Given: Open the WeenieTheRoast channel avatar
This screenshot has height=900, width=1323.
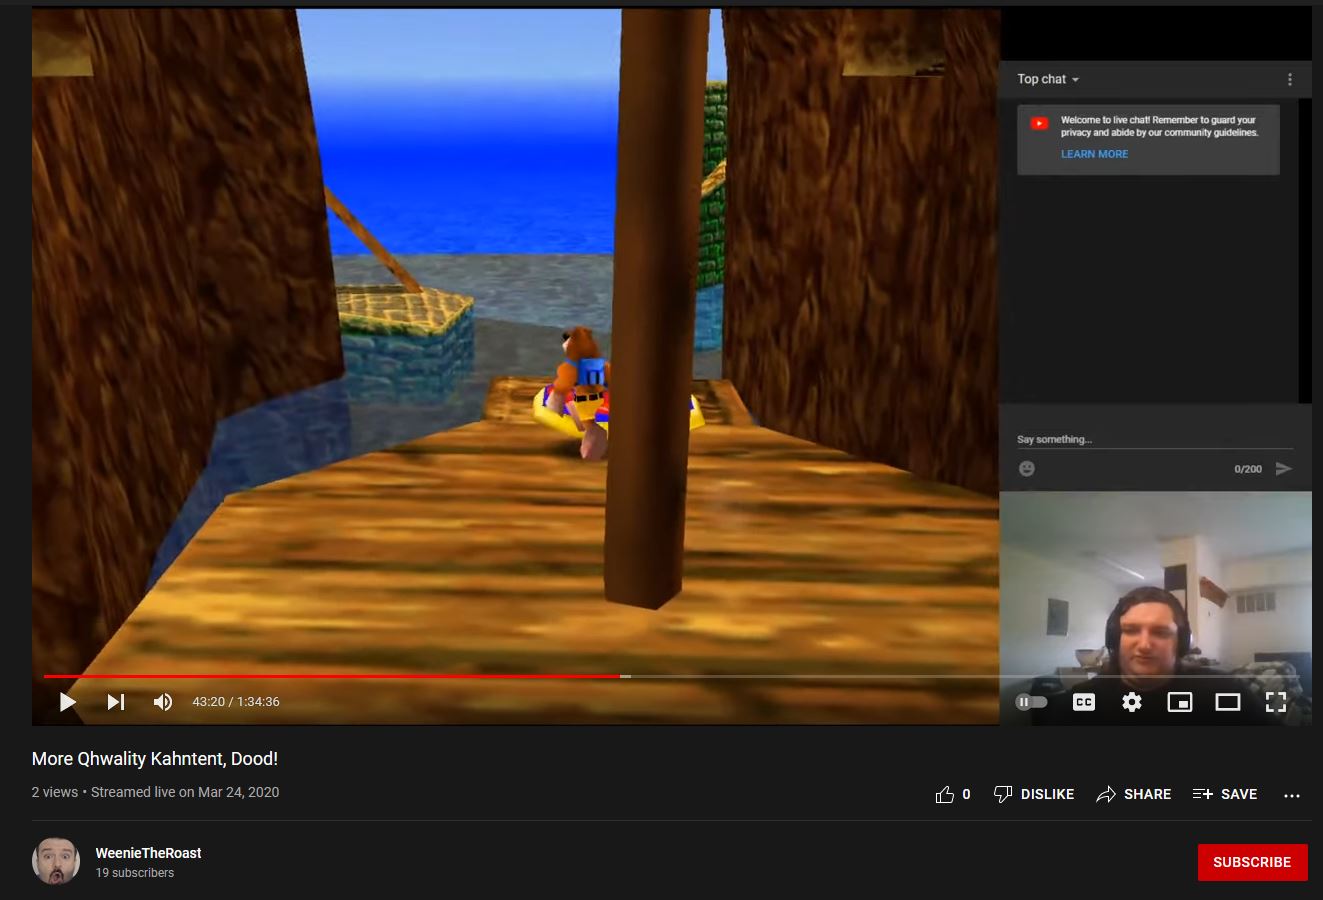Looking at the screenshot, I should coord(56,861).
